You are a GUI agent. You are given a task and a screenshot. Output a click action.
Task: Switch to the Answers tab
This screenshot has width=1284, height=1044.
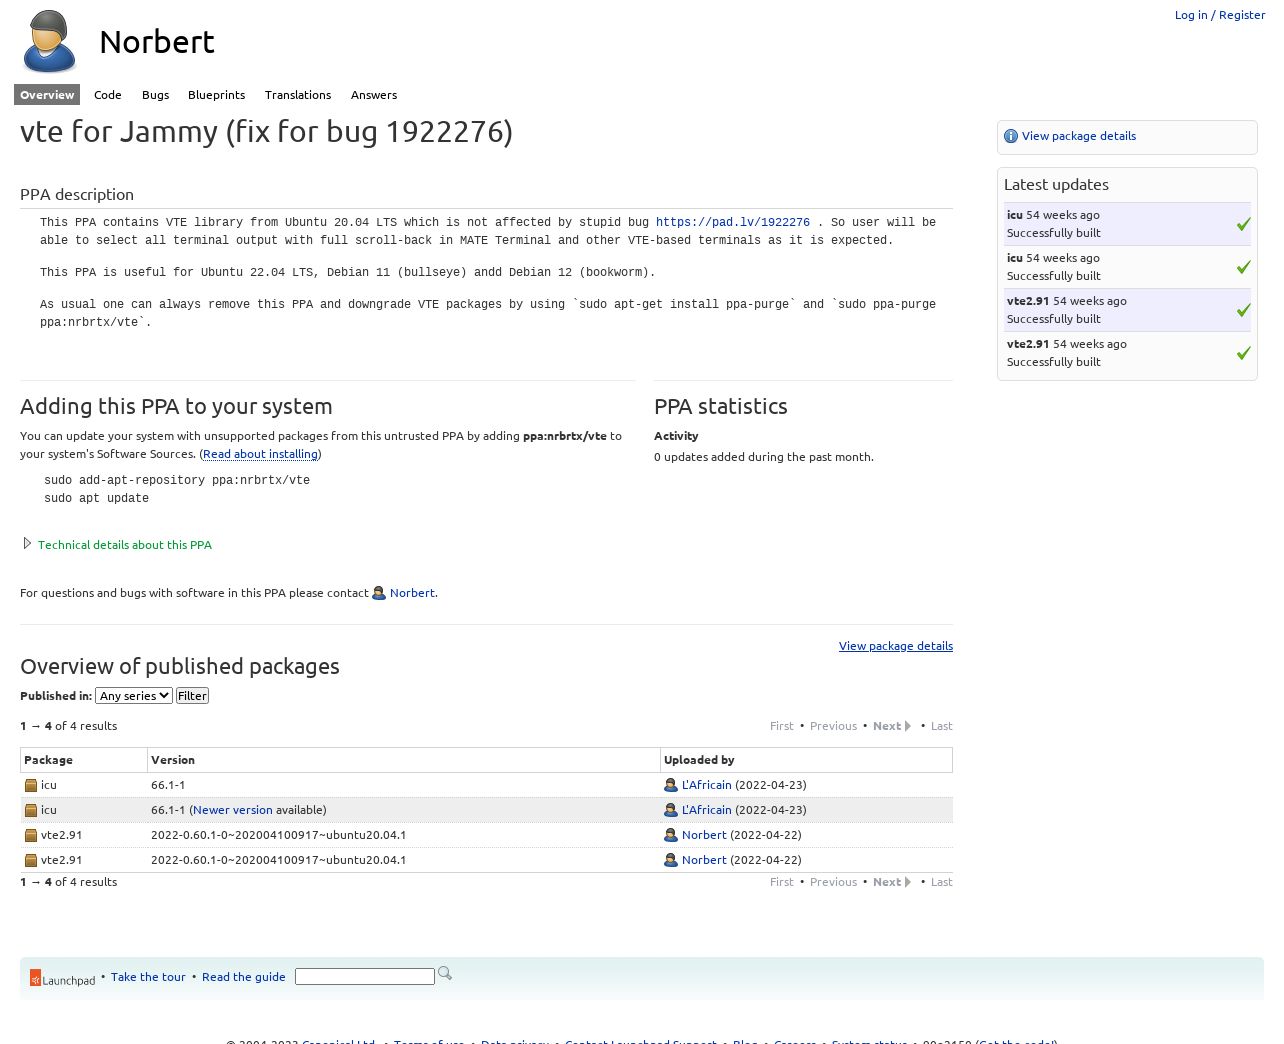click(374, 95)
